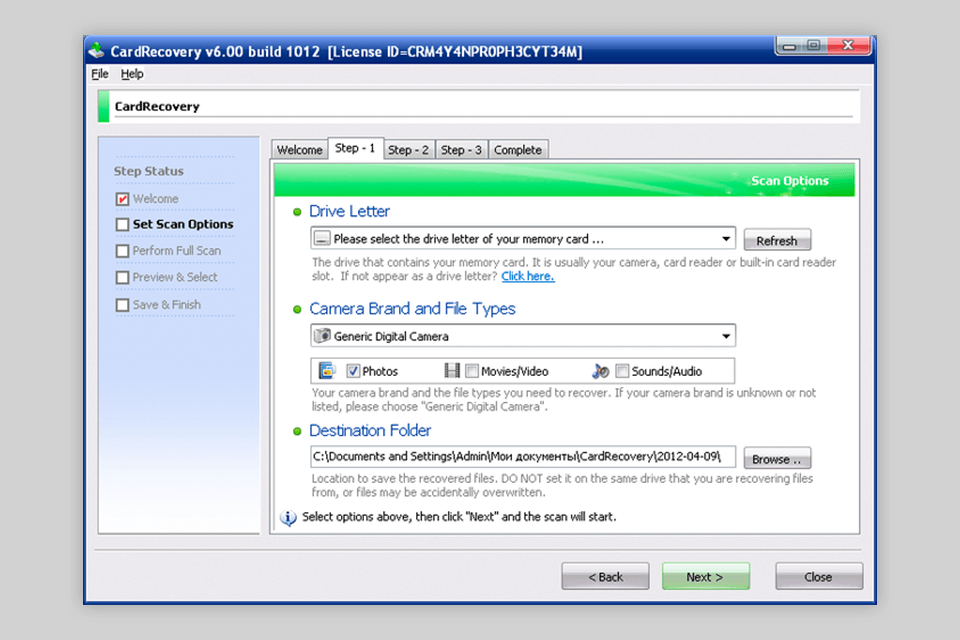Toggle the Save & Finish checkbox
This screenshot has height=640, width=960.
point(122,305)
